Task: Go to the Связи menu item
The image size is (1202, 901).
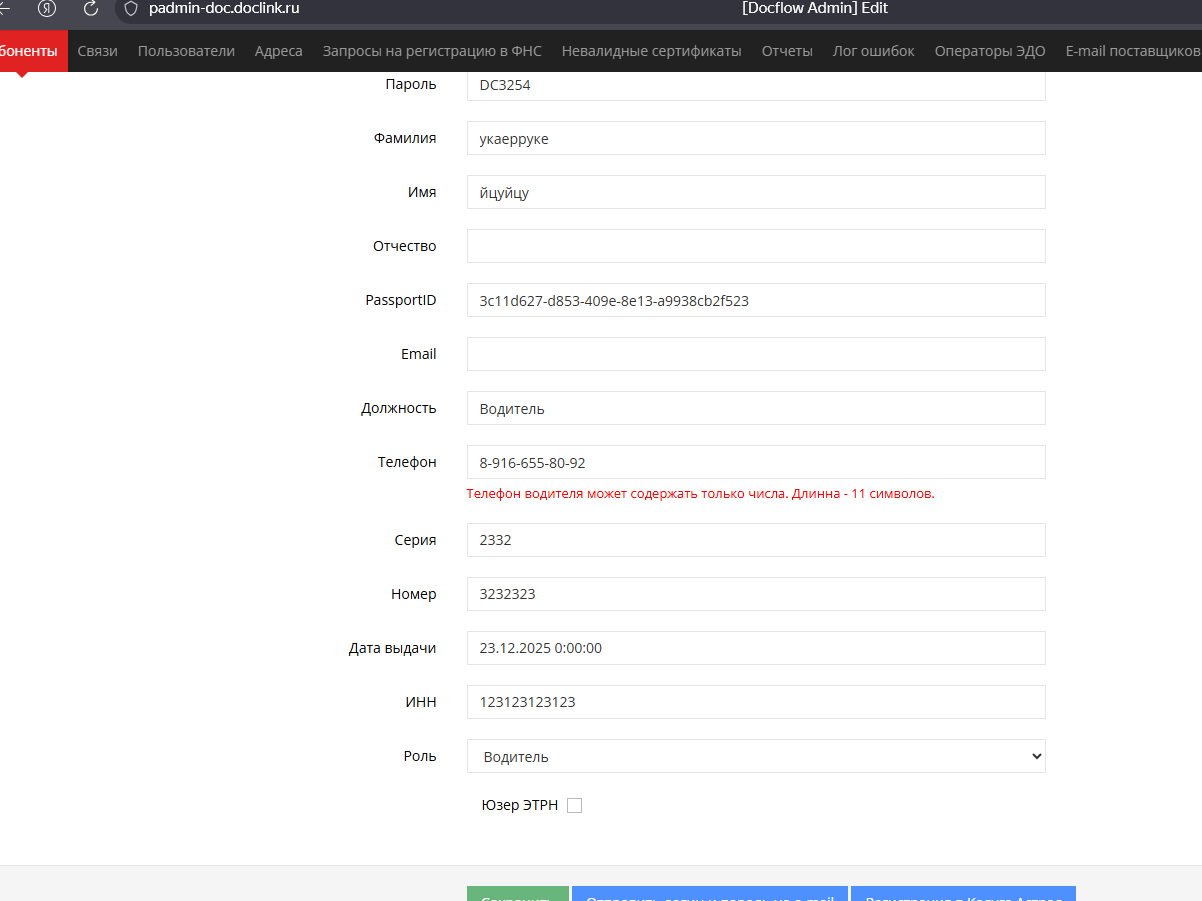Action: 97,51
